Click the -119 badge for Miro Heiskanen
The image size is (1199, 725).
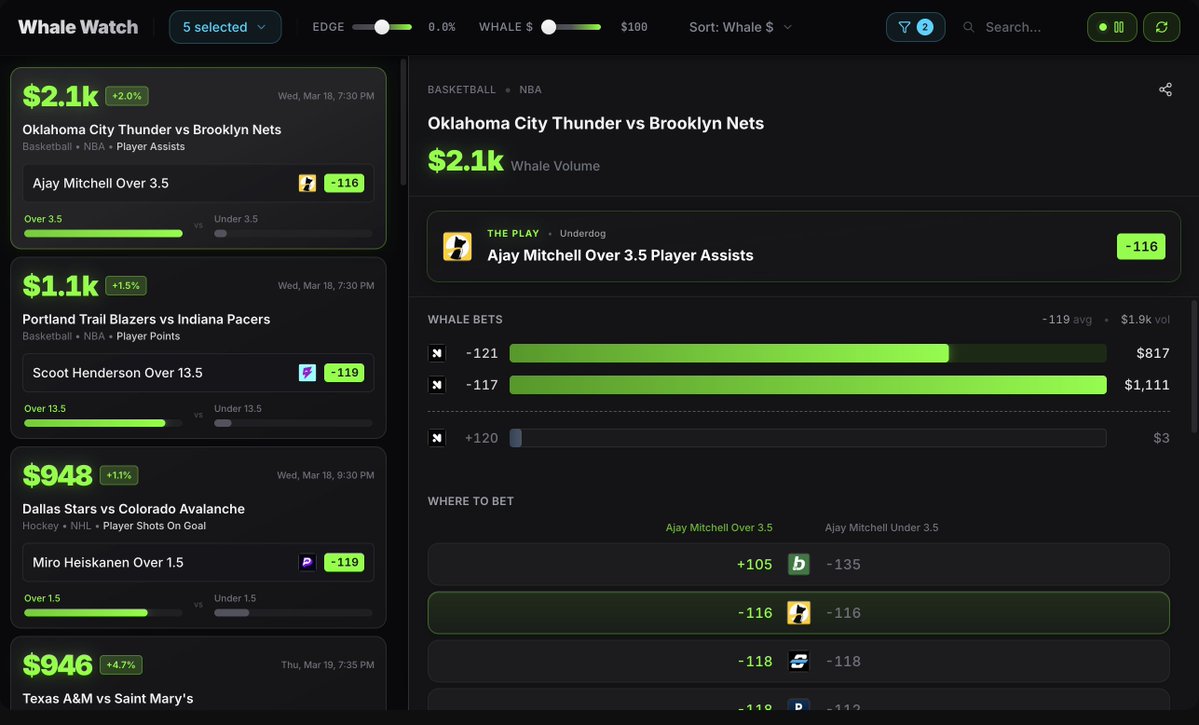[344, 562]
